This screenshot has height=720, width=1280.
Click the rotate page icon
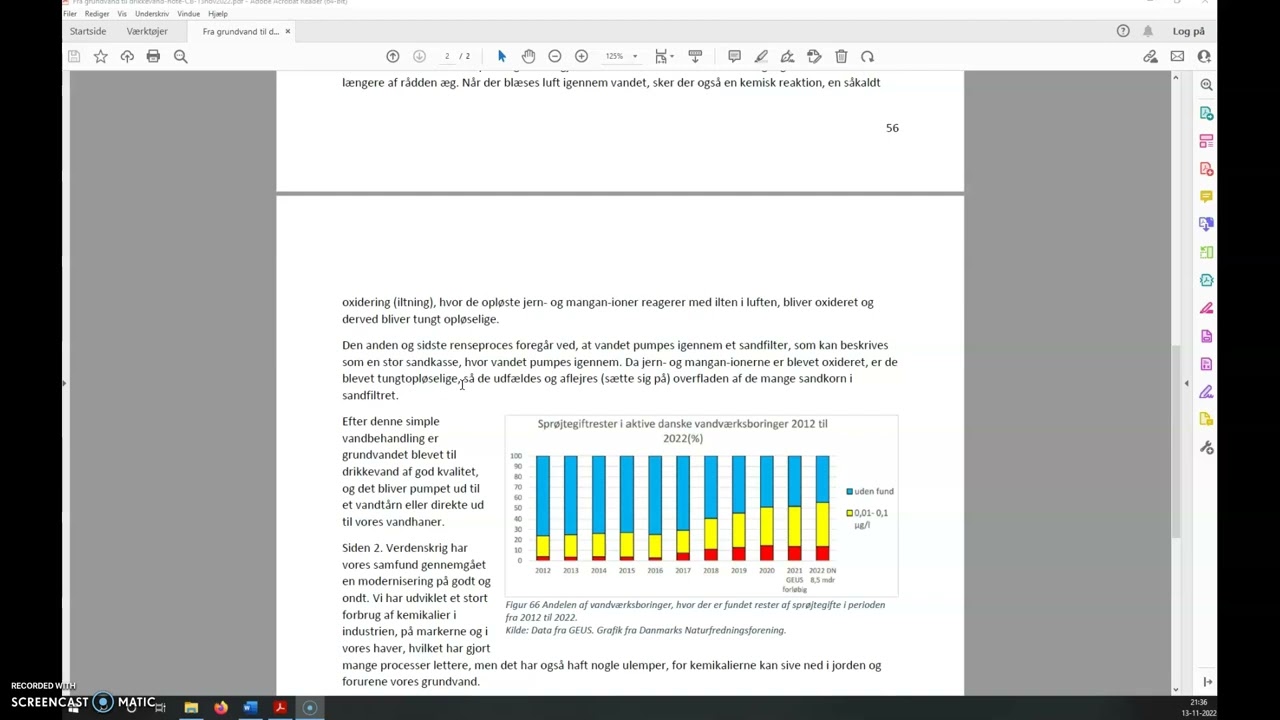tap(867, 57)
